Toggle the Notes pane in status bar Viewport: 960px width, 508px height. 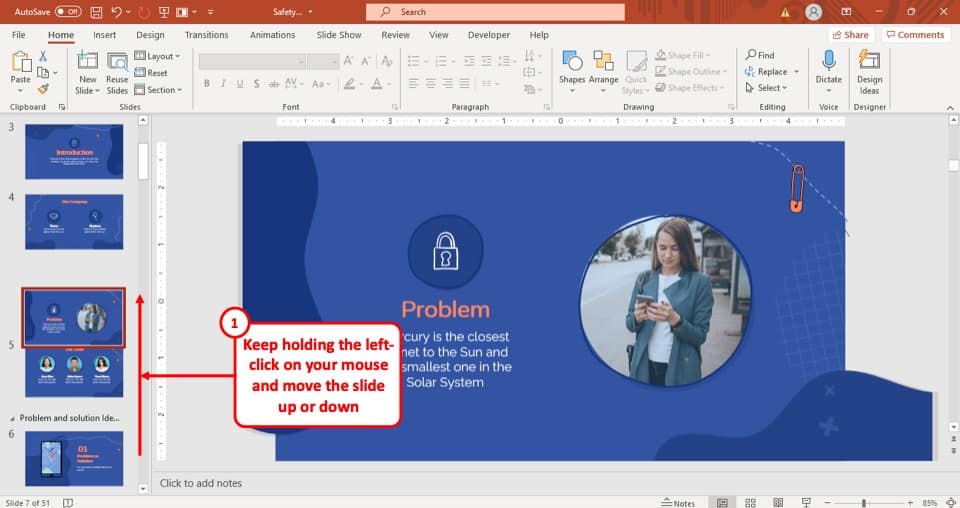pyautogui.click(x=679, y=502)
